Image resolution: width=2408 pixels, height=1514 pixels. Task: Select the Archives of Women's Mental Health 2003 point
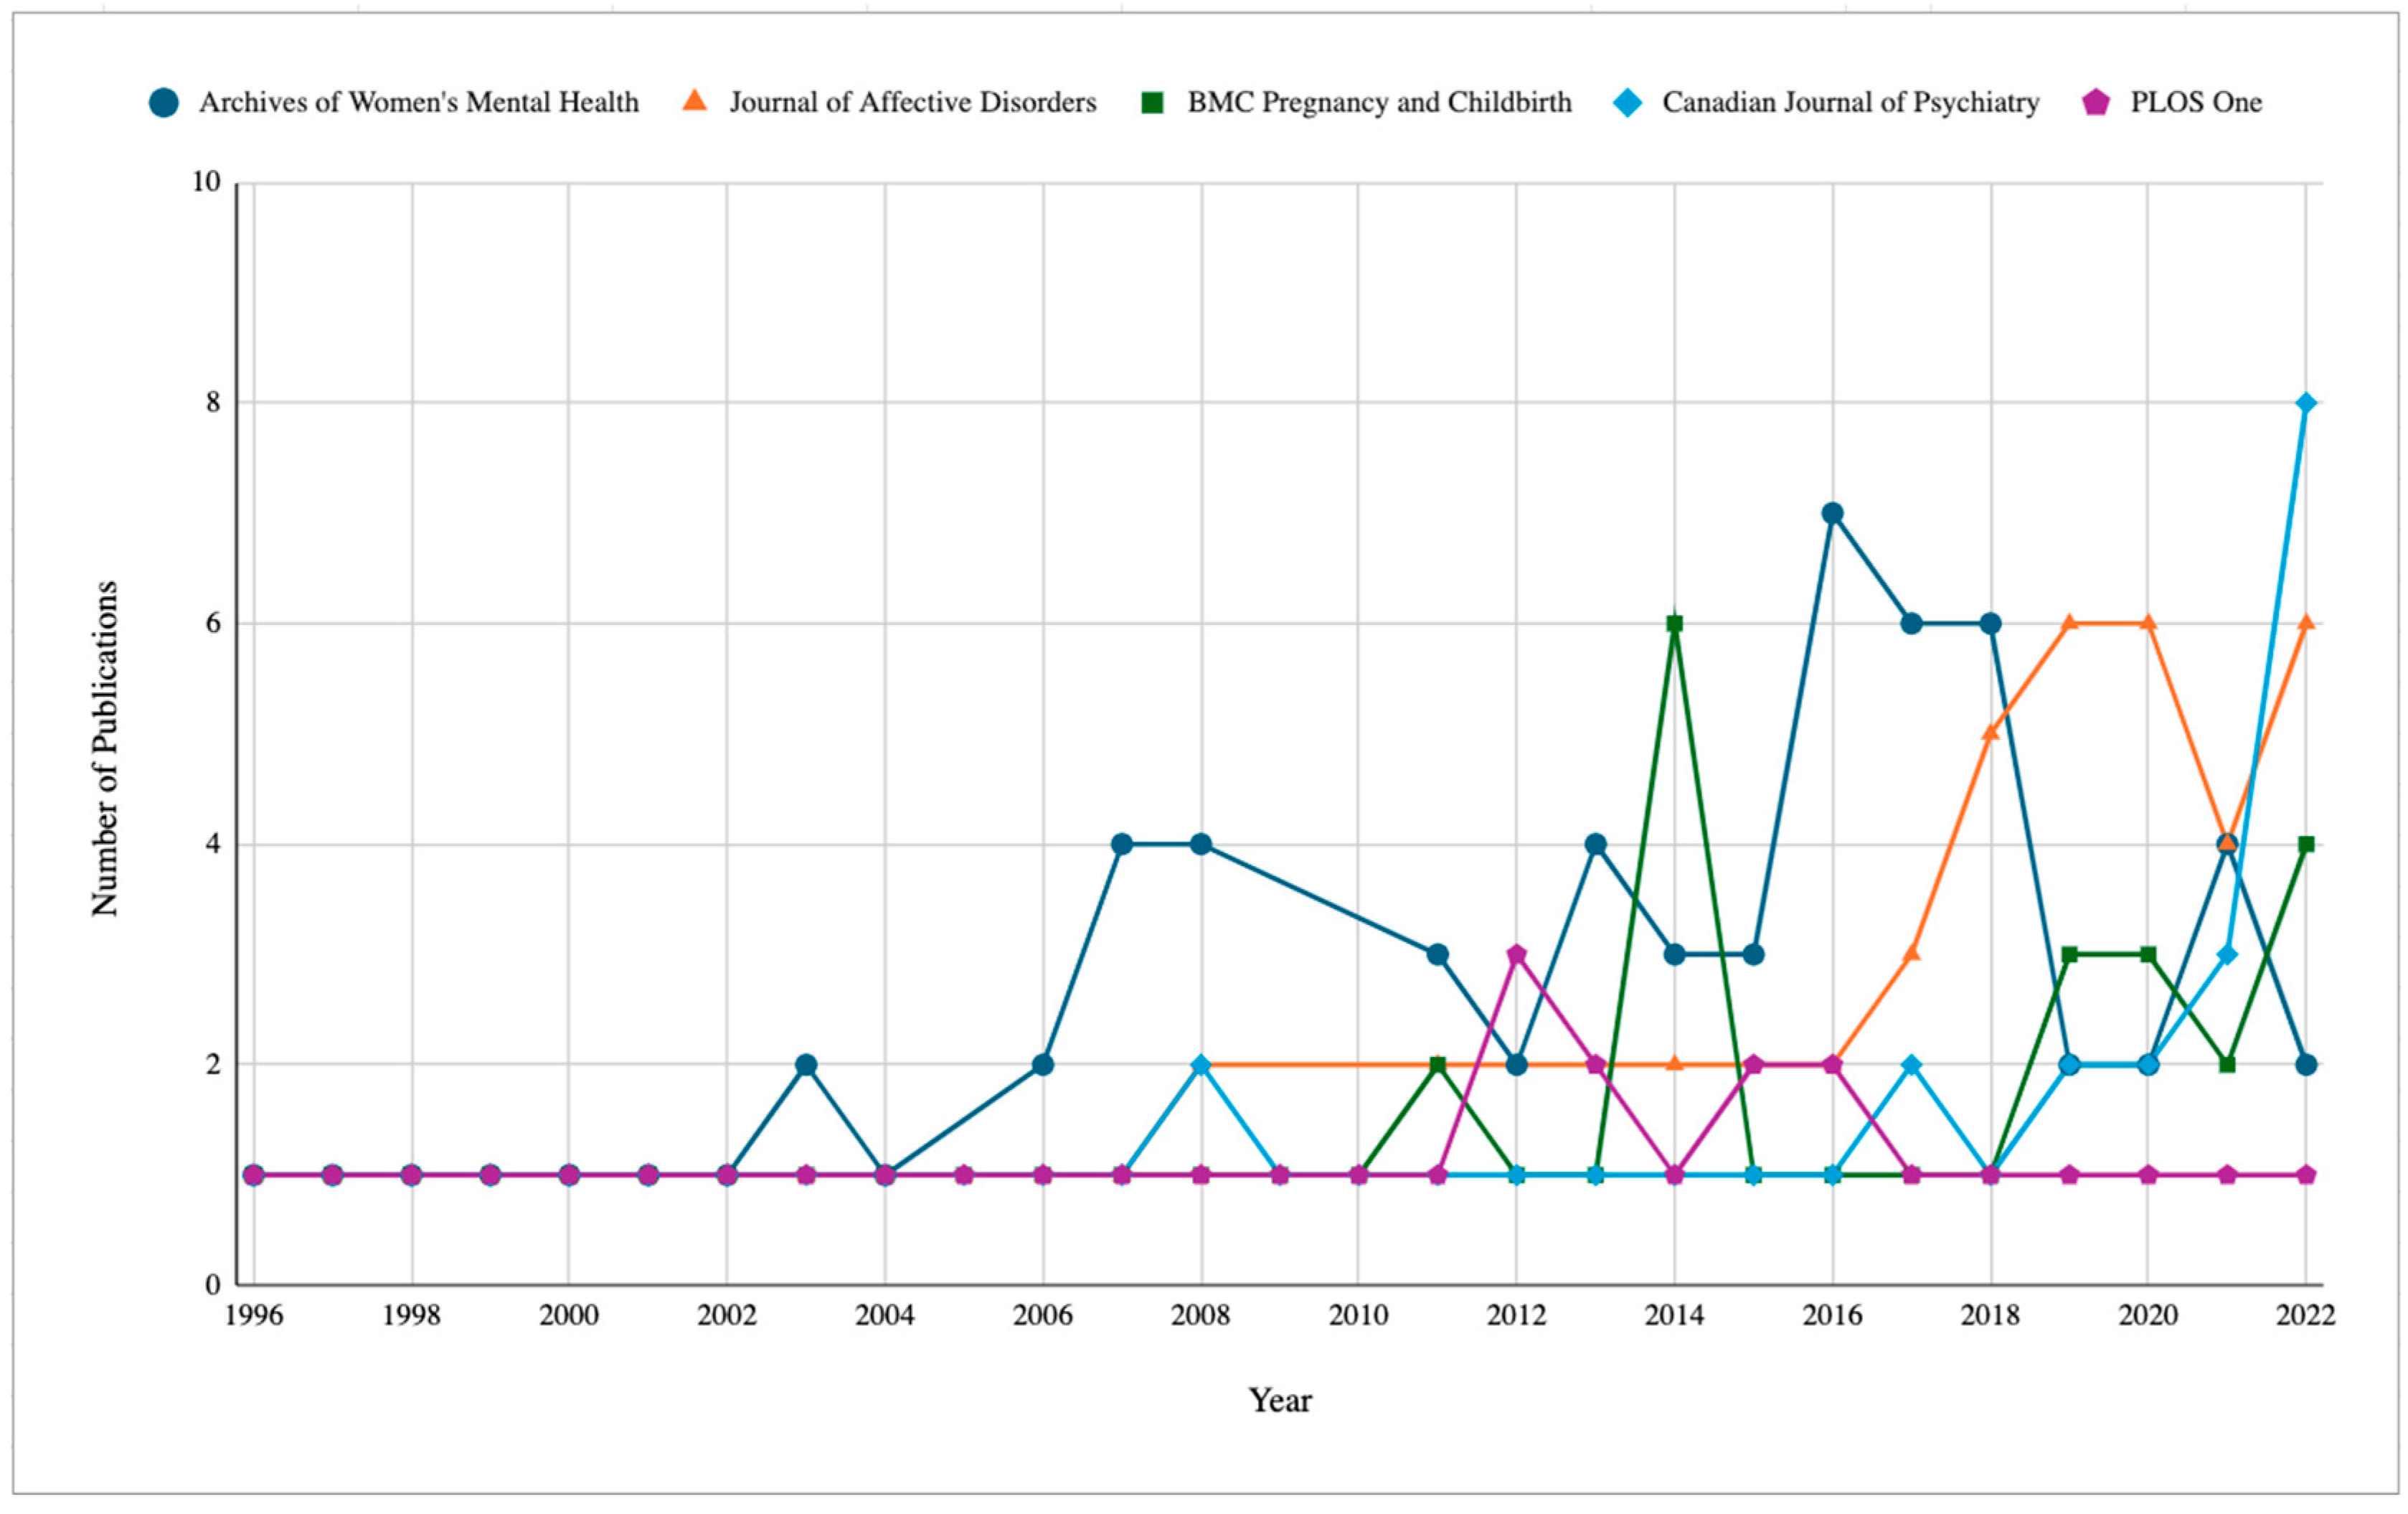806,1065
